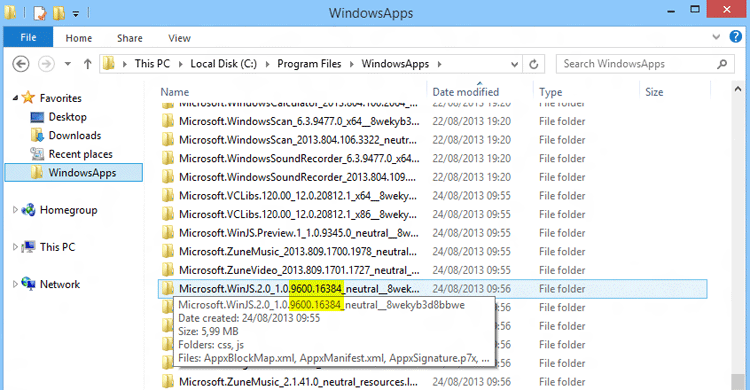
Task: Select Microsoft.WindowsScan_6.3.9477.0_x64 folder
Action: coord(432,122)
